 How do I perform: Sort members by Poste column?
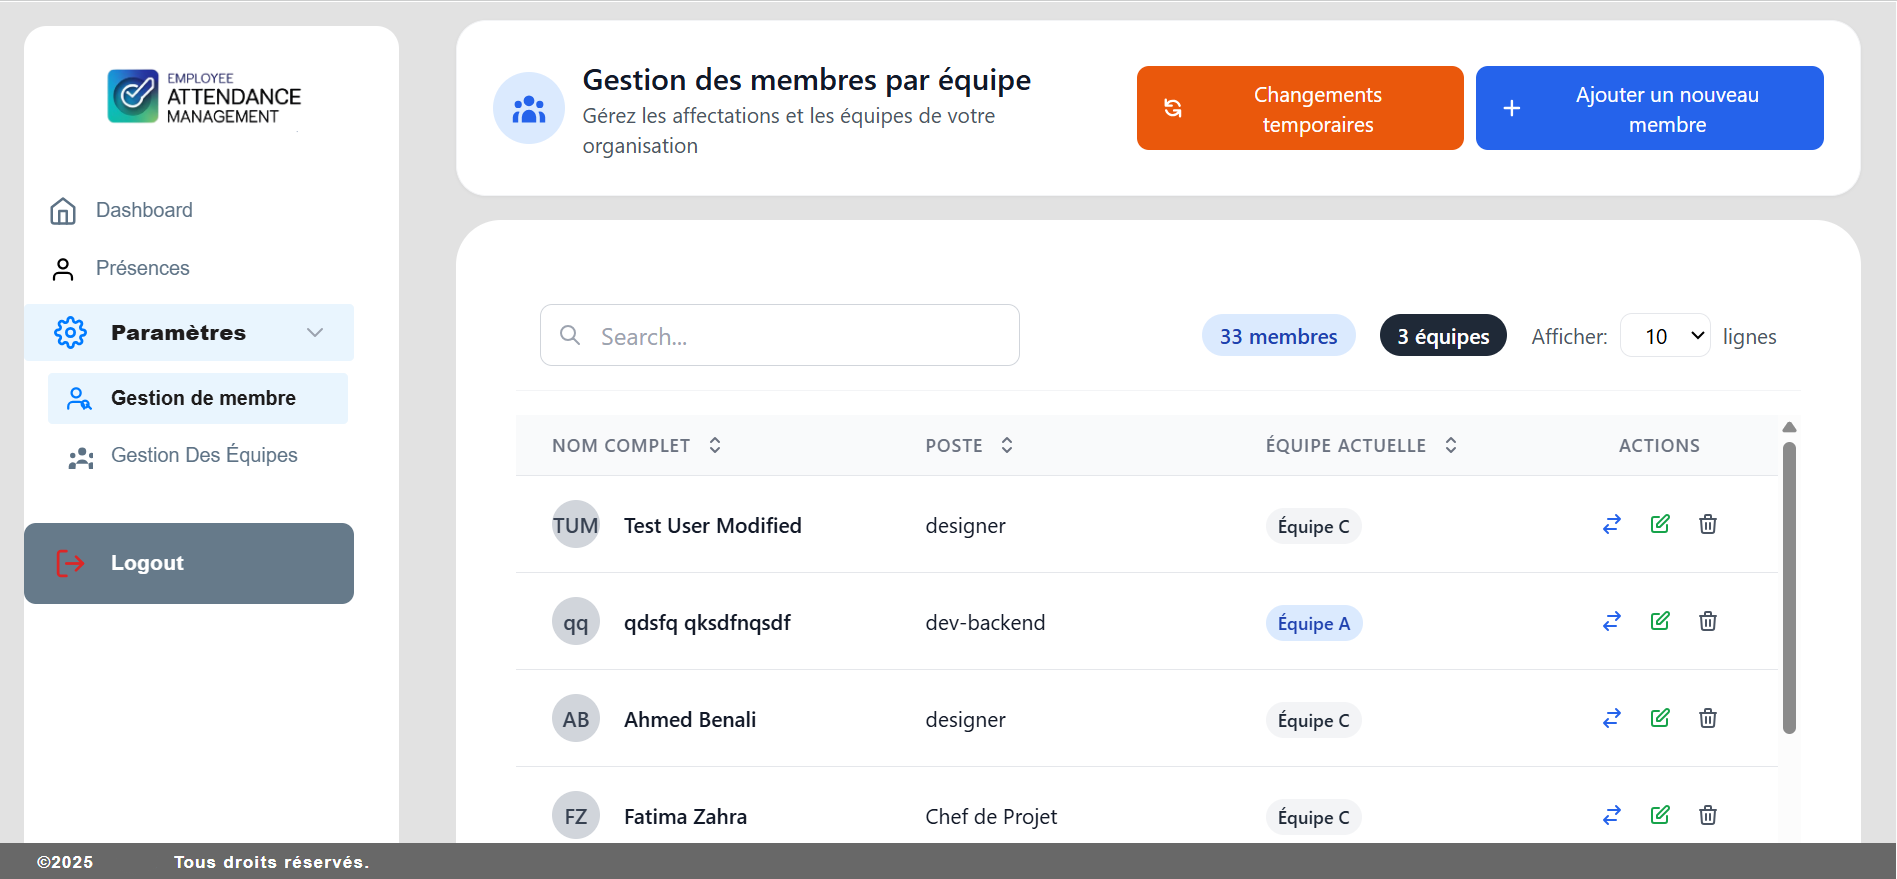(x=1007, y=445)
